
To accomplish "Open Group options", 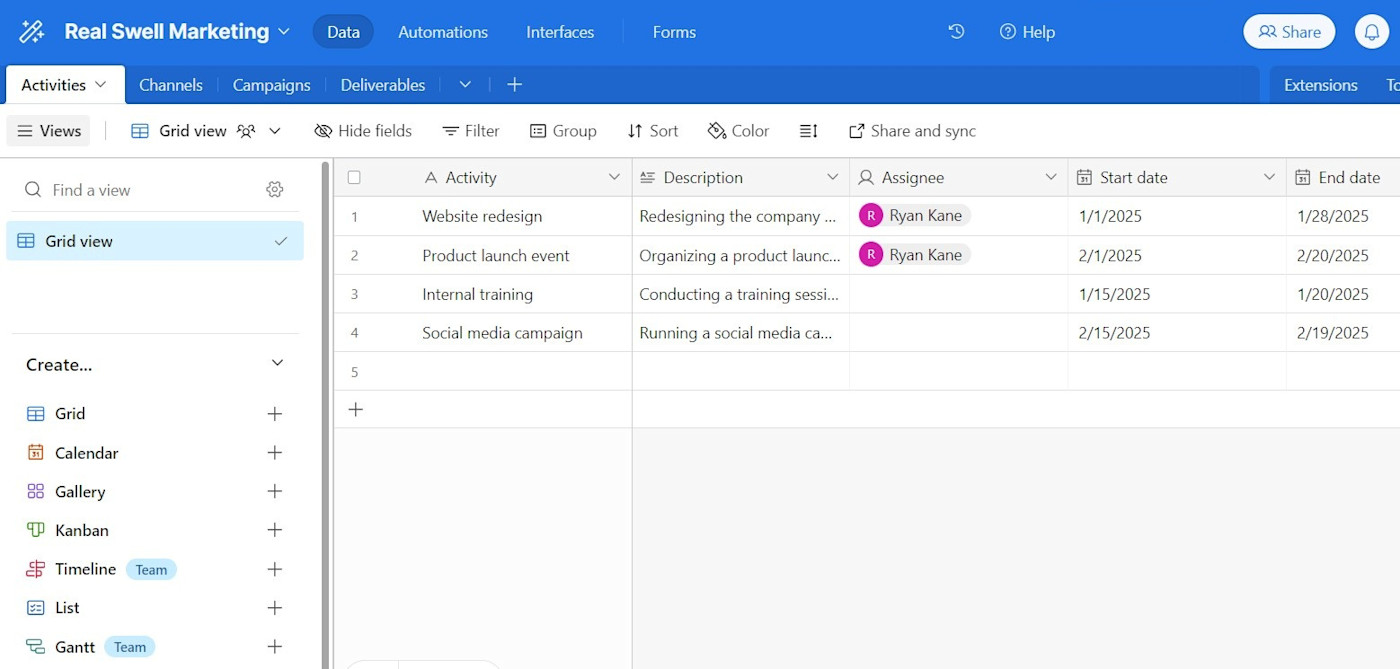I will pos(563,131).
